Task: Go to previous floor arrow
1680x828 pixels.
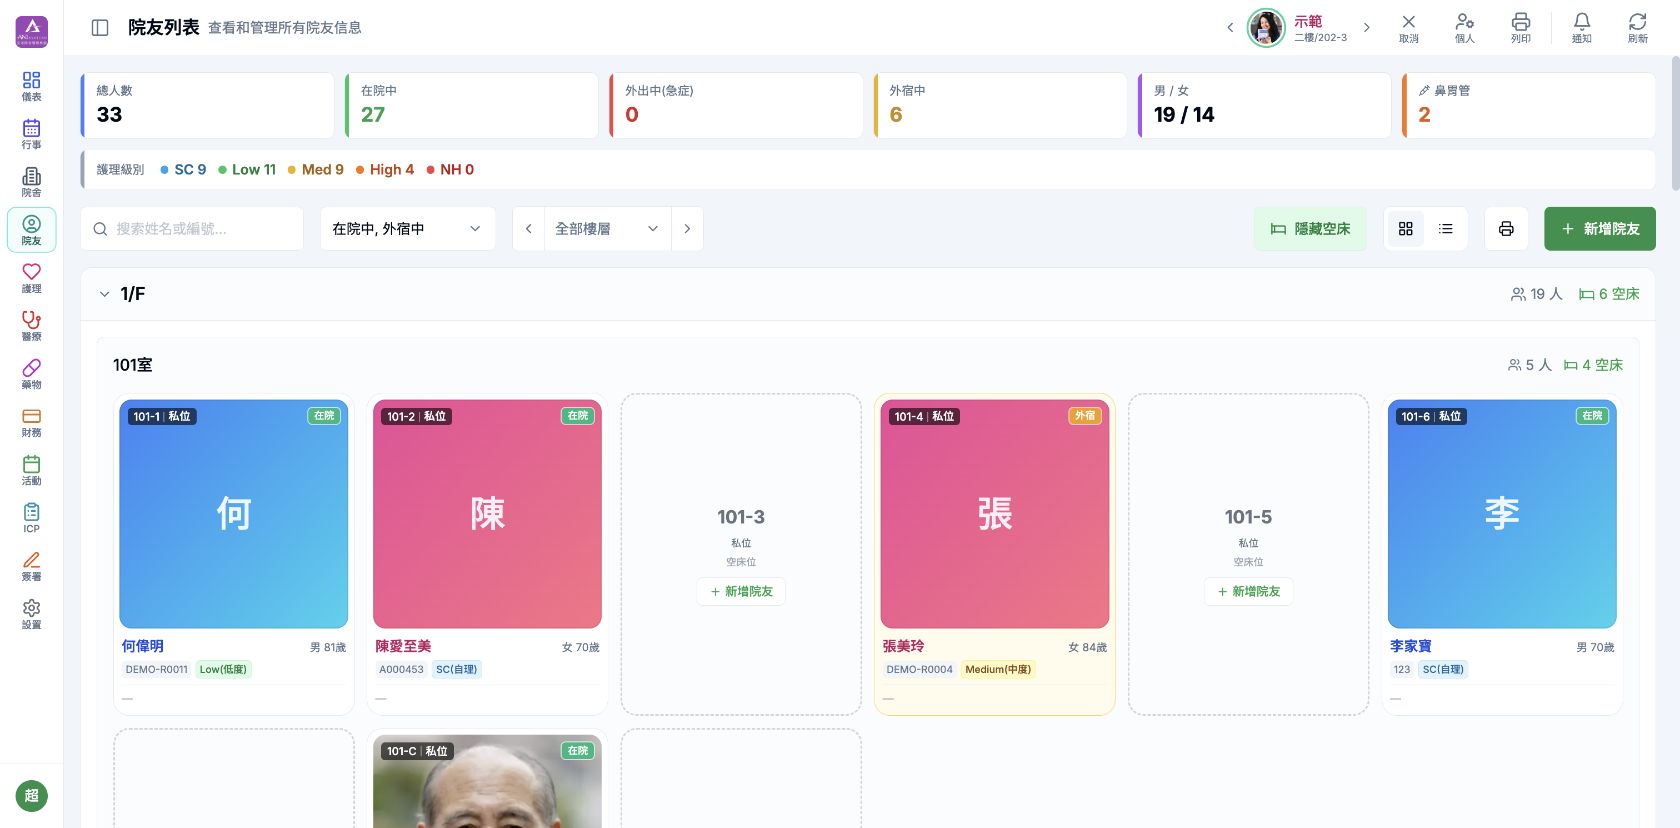Action: click(x=529, y=229)
